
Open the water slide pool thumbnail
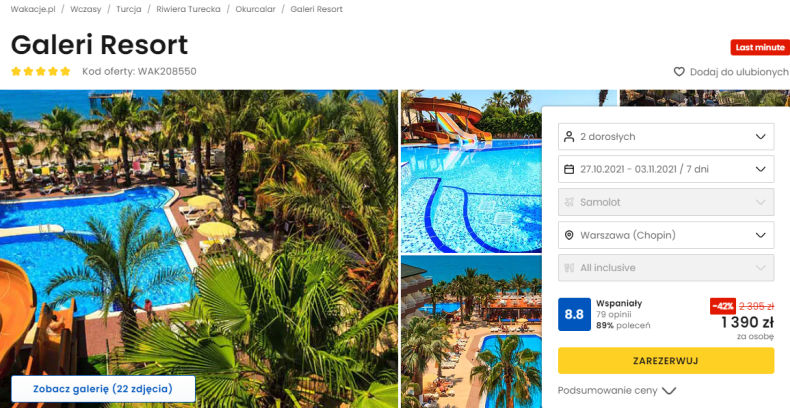[x=471, y=171]
